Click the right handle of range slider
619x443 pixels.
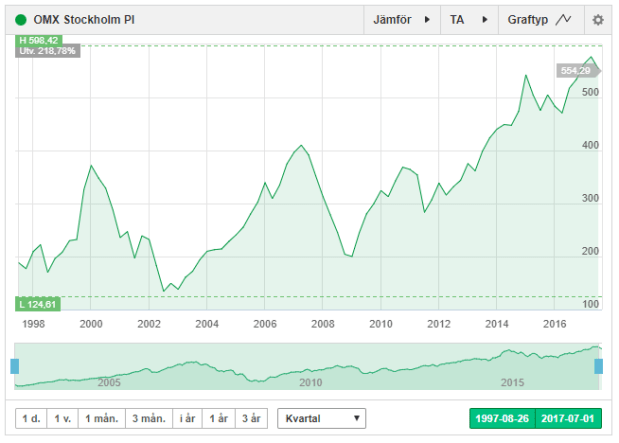click(598, 366)
